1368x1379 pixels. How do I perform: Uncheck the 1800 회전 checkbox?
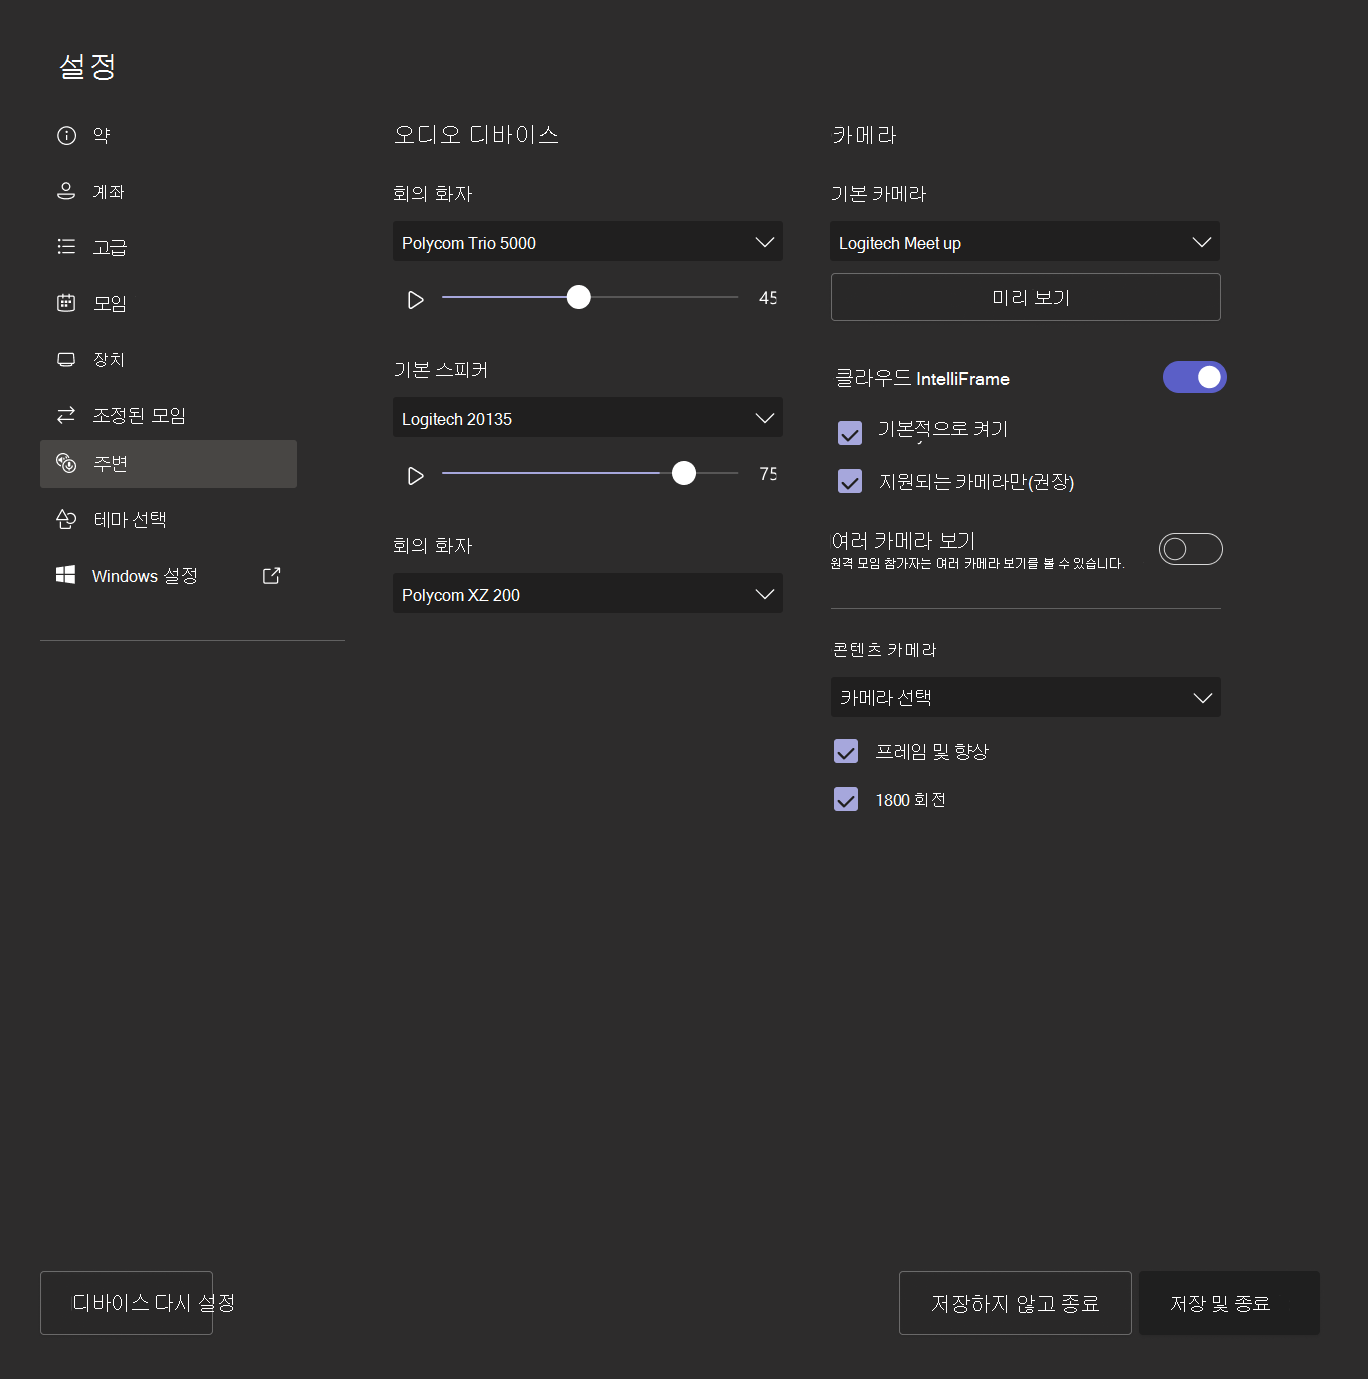tap(846, 799)
